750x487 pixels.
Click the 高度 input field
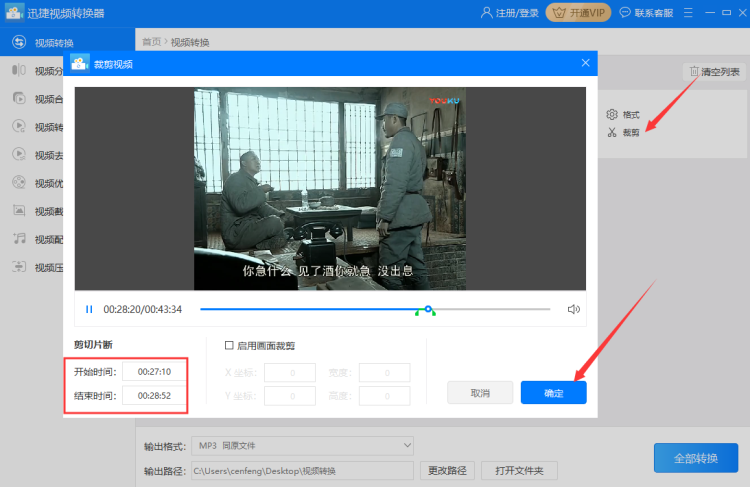click(x=385, y=396)
